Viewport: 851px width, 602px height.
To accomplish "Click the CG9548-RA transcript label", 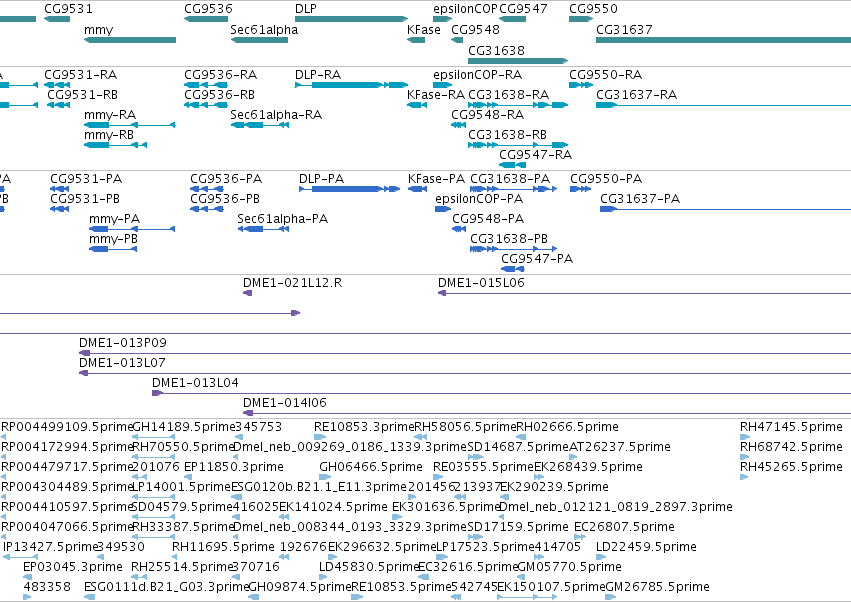I will 487,115.
